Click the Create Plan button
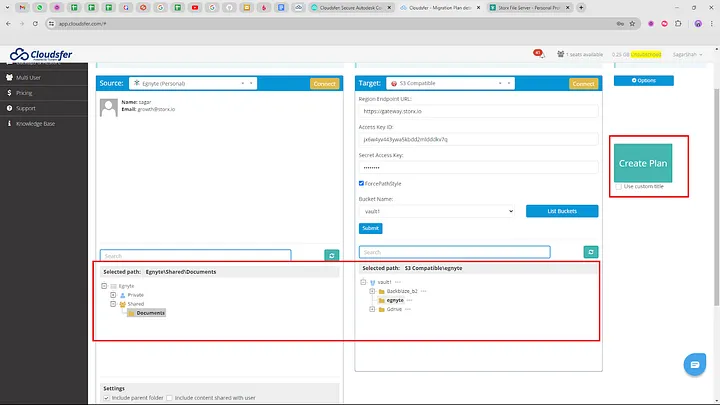Image resolution: width=720 pixels, height=405 pixels. [x=643, y=163]
